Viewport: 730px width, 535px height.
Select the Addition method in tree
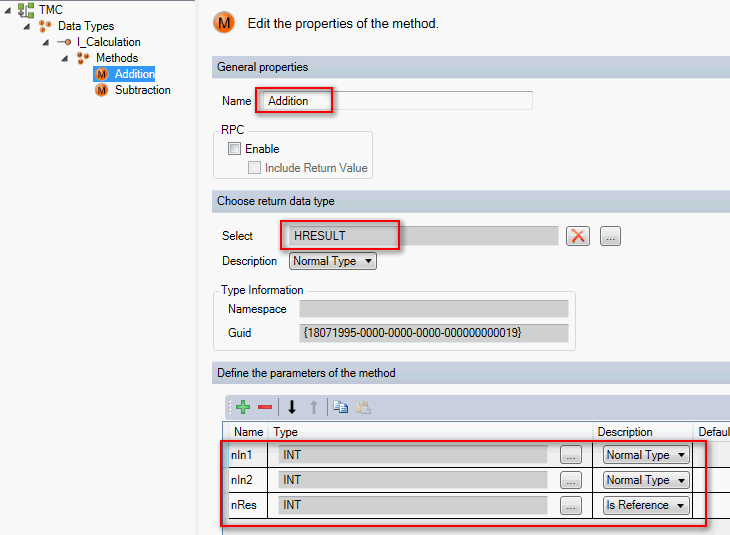[135, 74]
